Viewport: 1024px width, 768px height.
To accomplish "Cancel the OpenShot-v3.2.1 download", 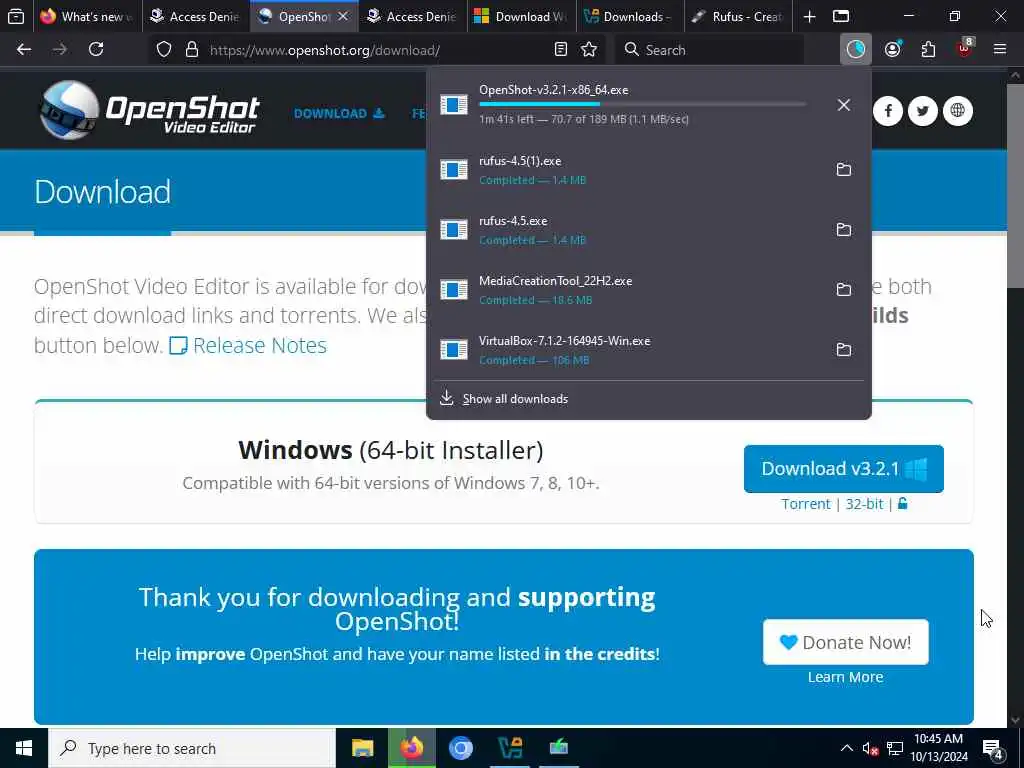I will (844, 104).
